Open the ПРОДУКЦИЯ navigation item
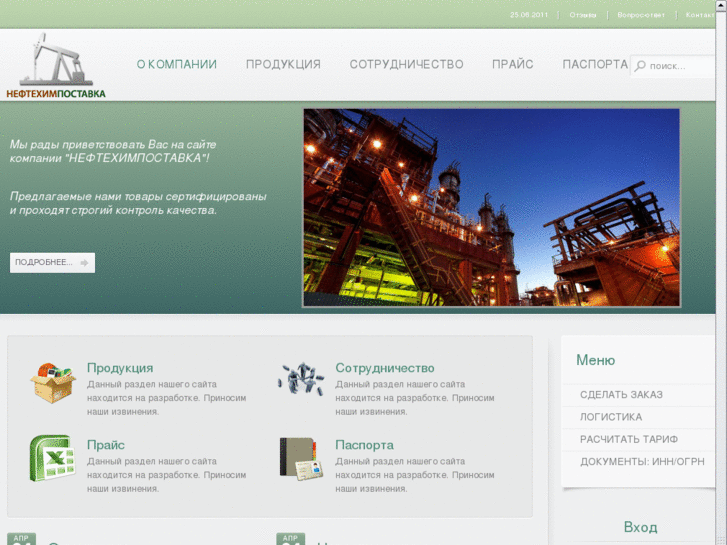The image size is (727, 545). (x=283, y=64)
